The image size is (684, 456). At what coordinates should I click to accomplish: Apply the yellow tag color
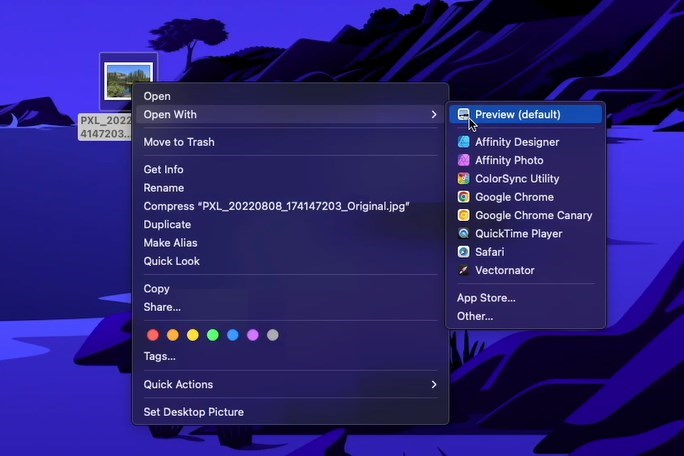tap(193, 335)
